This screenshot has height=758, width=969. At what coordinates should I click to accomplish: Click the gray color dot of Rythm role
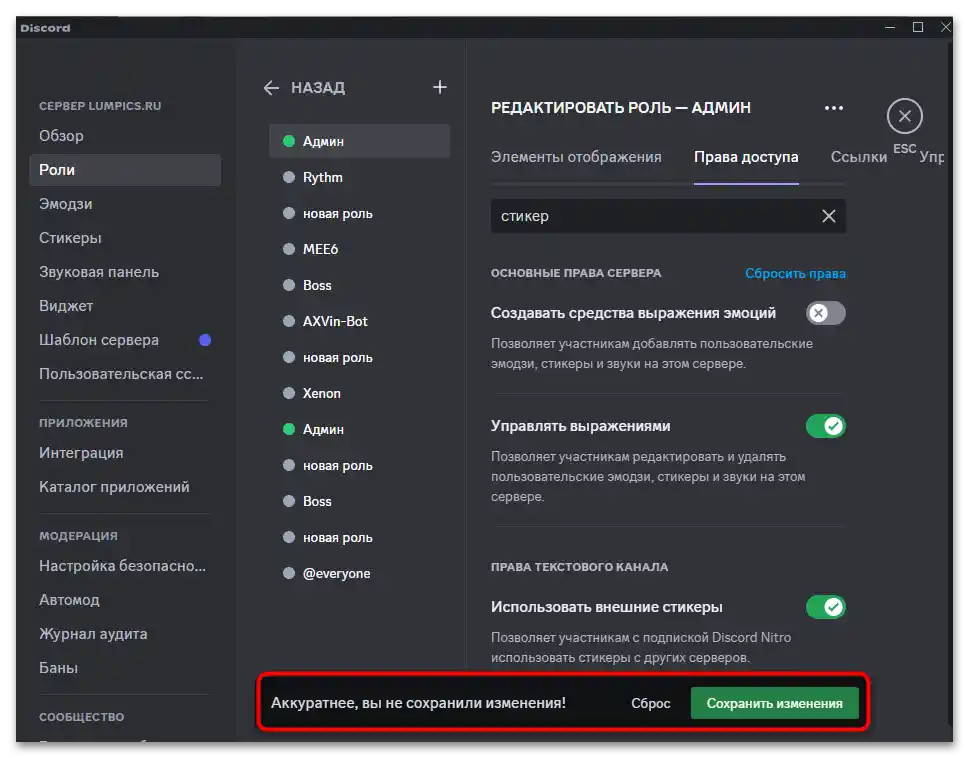pos(289,178)
